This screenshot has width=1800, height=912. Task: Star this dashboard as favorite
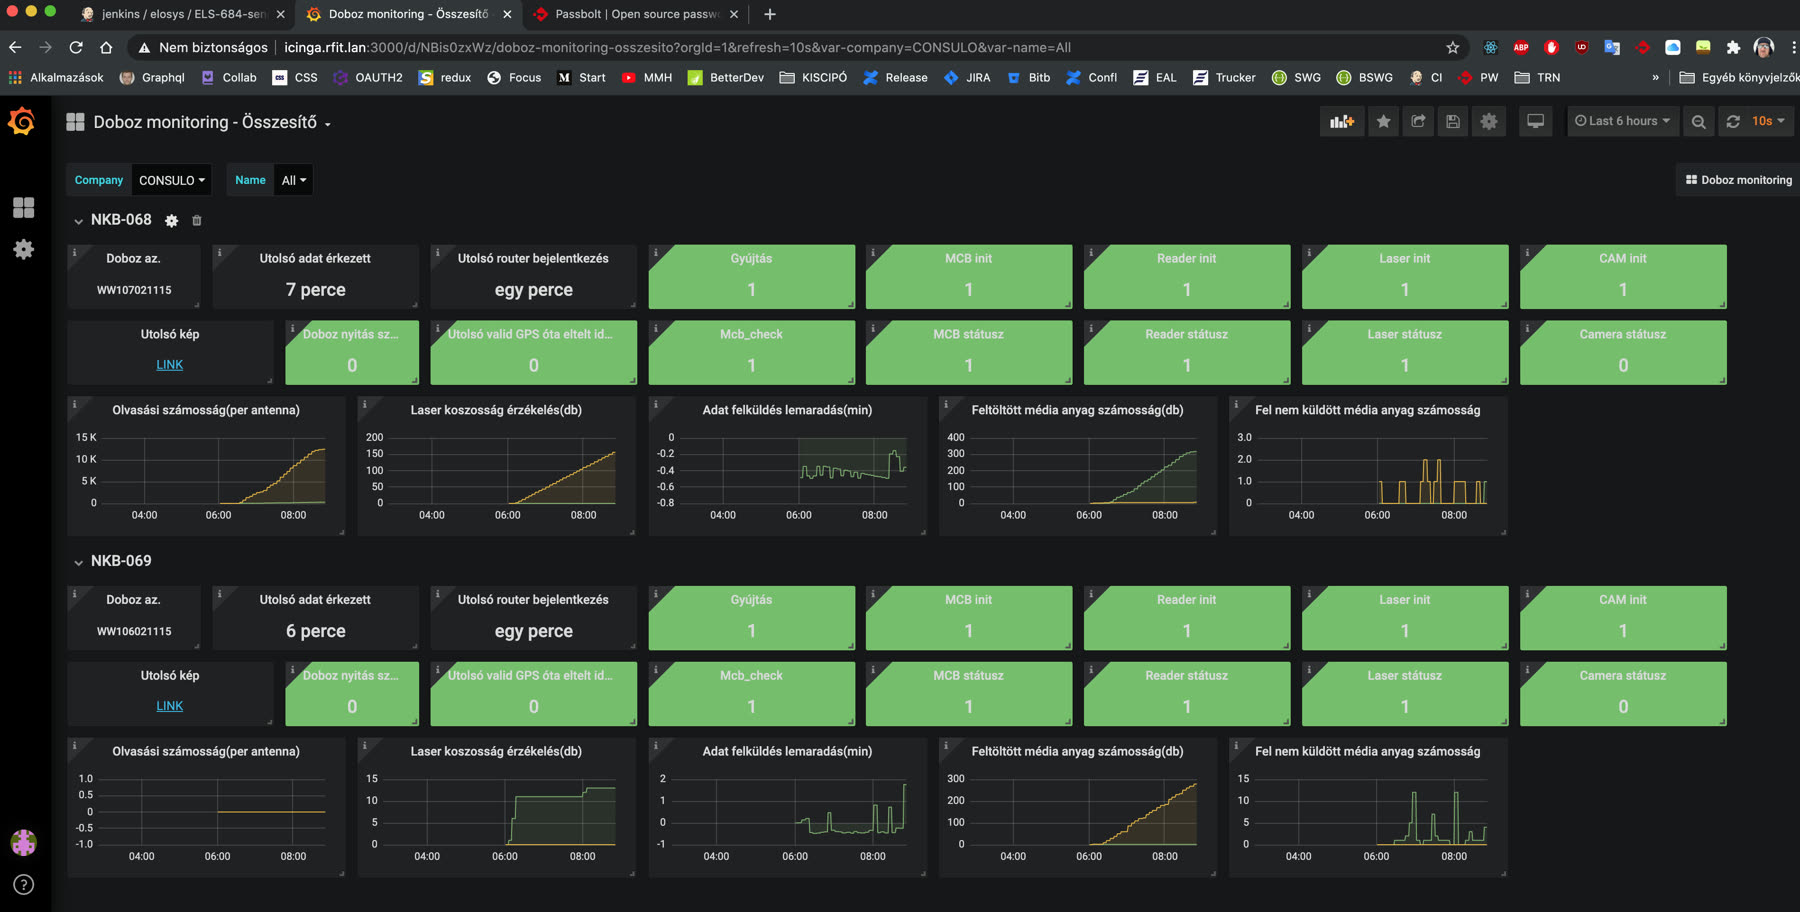coord(1383,121)
